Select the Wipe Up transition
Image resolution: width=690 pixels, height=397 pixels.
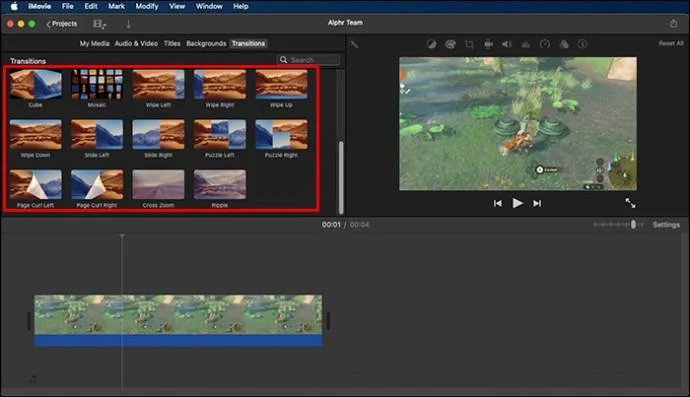[281, 85]
